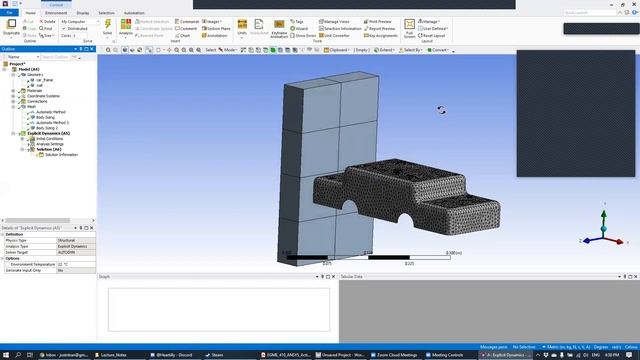This screenshot has height=360, width=640.
Task: Click Delete in the Outline group
Action: pyautogui.click(x=47, y=22)
